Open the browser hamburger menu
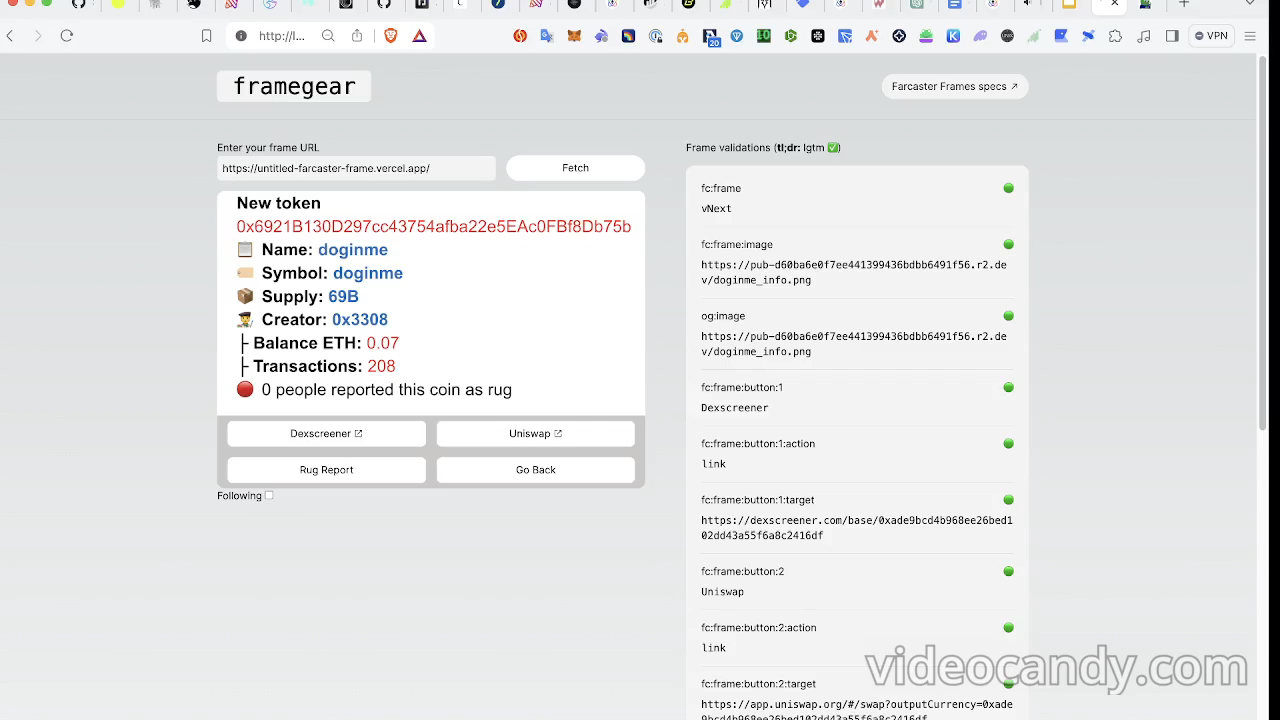The height and width of the screenshot is (720, 1280). 1250,36
